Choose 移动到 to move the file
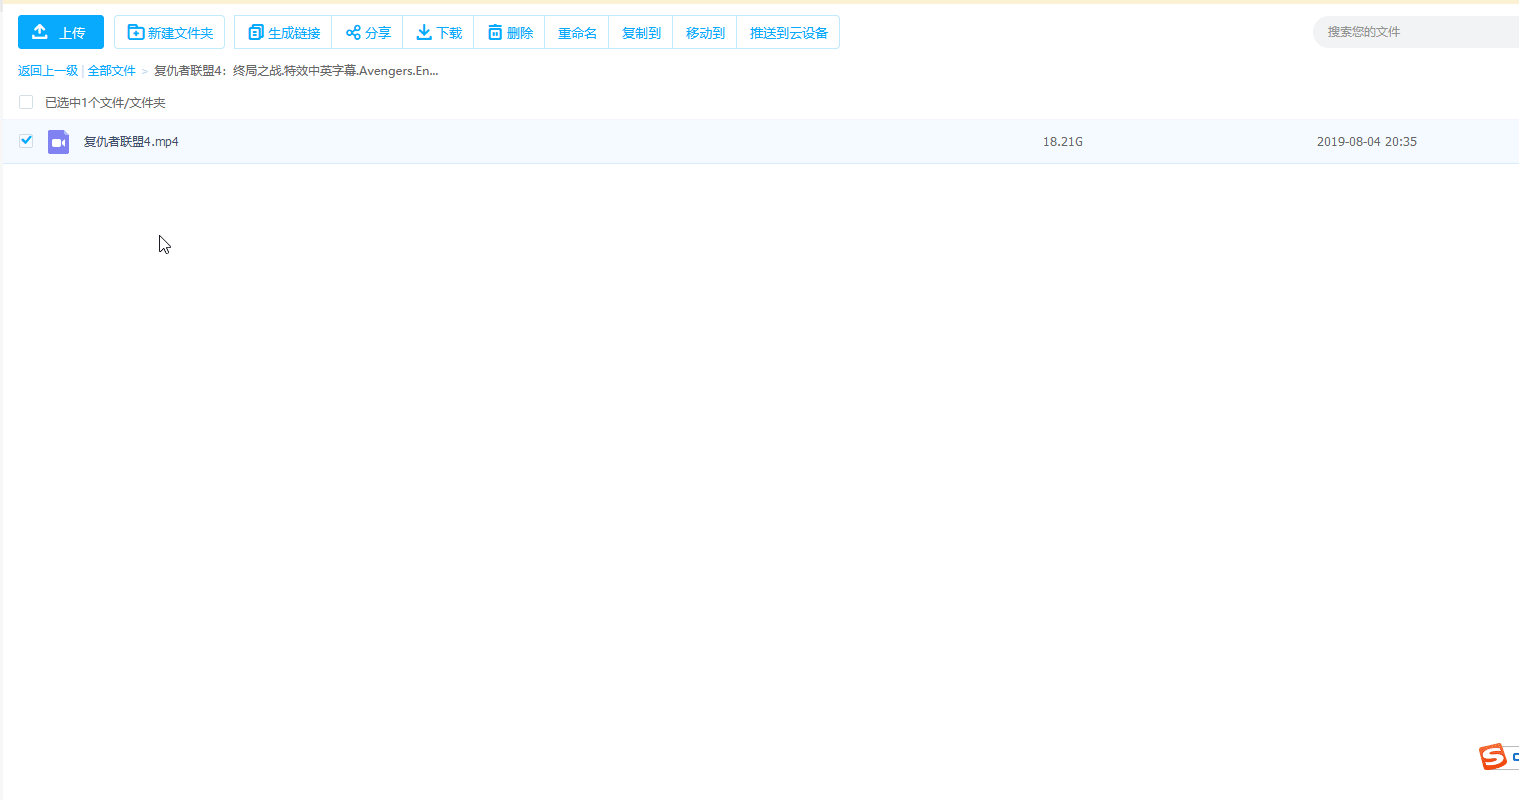The image size is (1519, 800). pyautogui.click(x=705, y=32)
